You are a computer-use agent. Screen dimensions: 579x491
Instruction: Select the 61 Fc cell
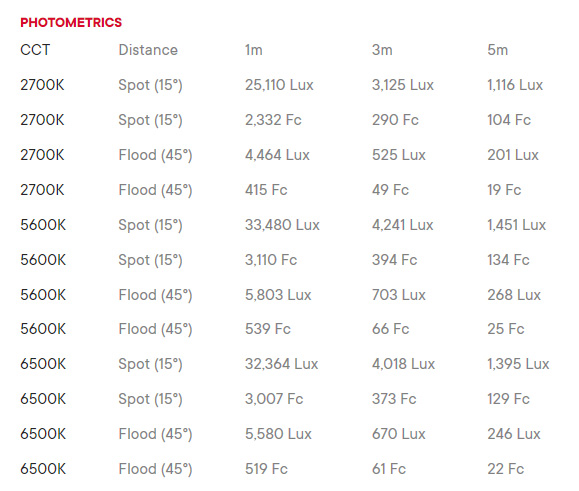[389, 469]
